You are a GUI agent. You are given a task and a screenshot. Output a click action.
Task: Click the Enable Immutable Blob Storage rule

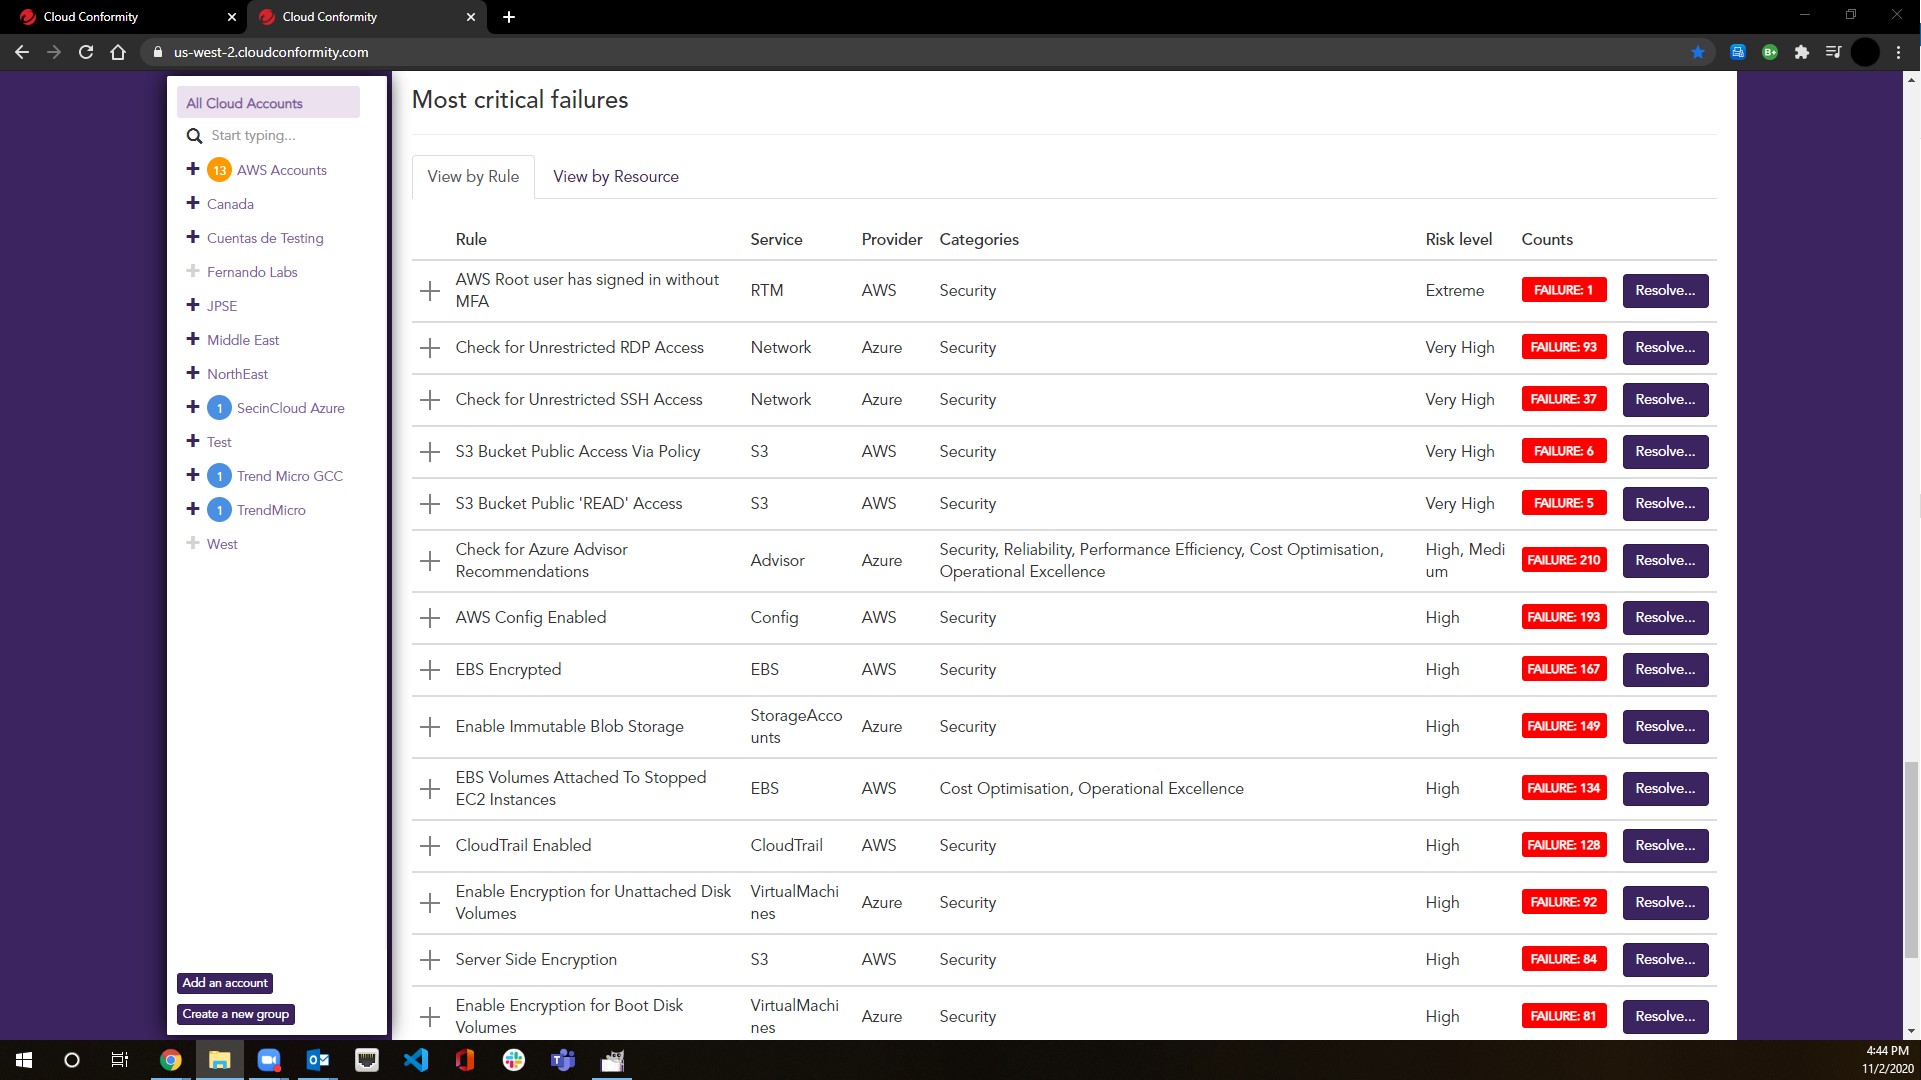[x=569, y=727]
